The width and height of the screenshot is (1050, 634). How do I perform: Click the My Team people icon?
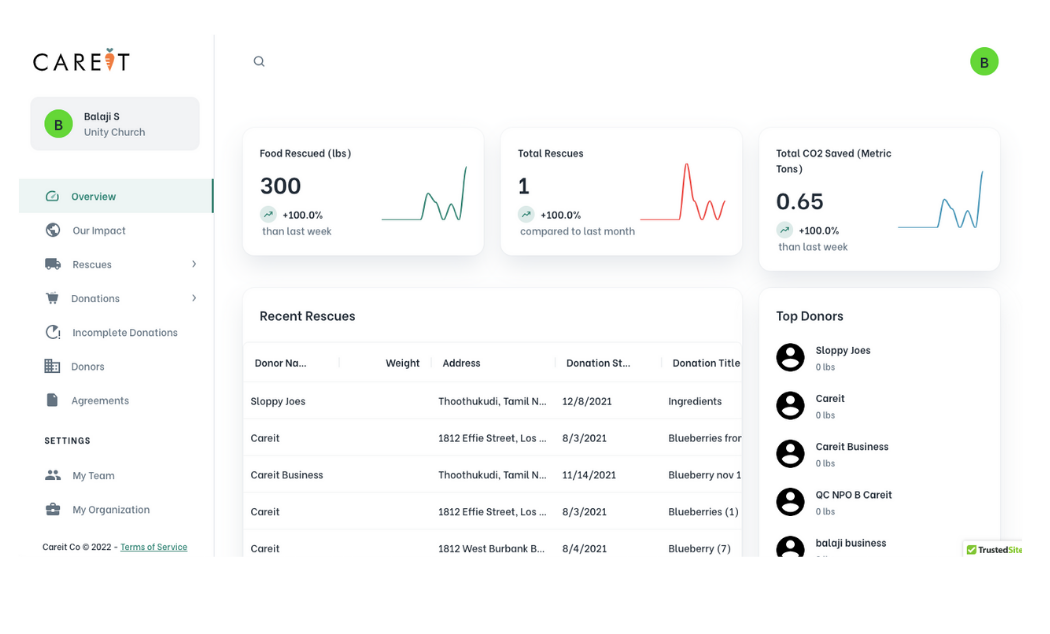coord(53,475)
